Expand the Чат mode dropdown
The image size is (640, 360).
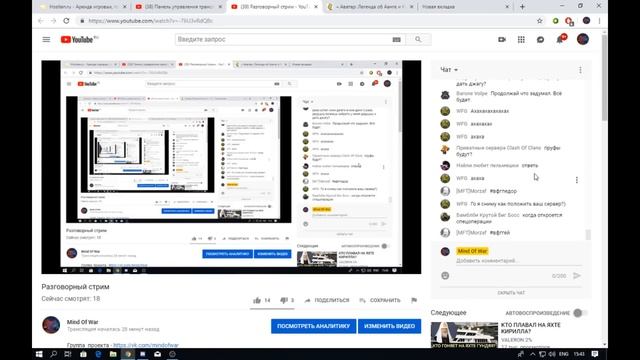pyautogui.click(x=449, y=70)
